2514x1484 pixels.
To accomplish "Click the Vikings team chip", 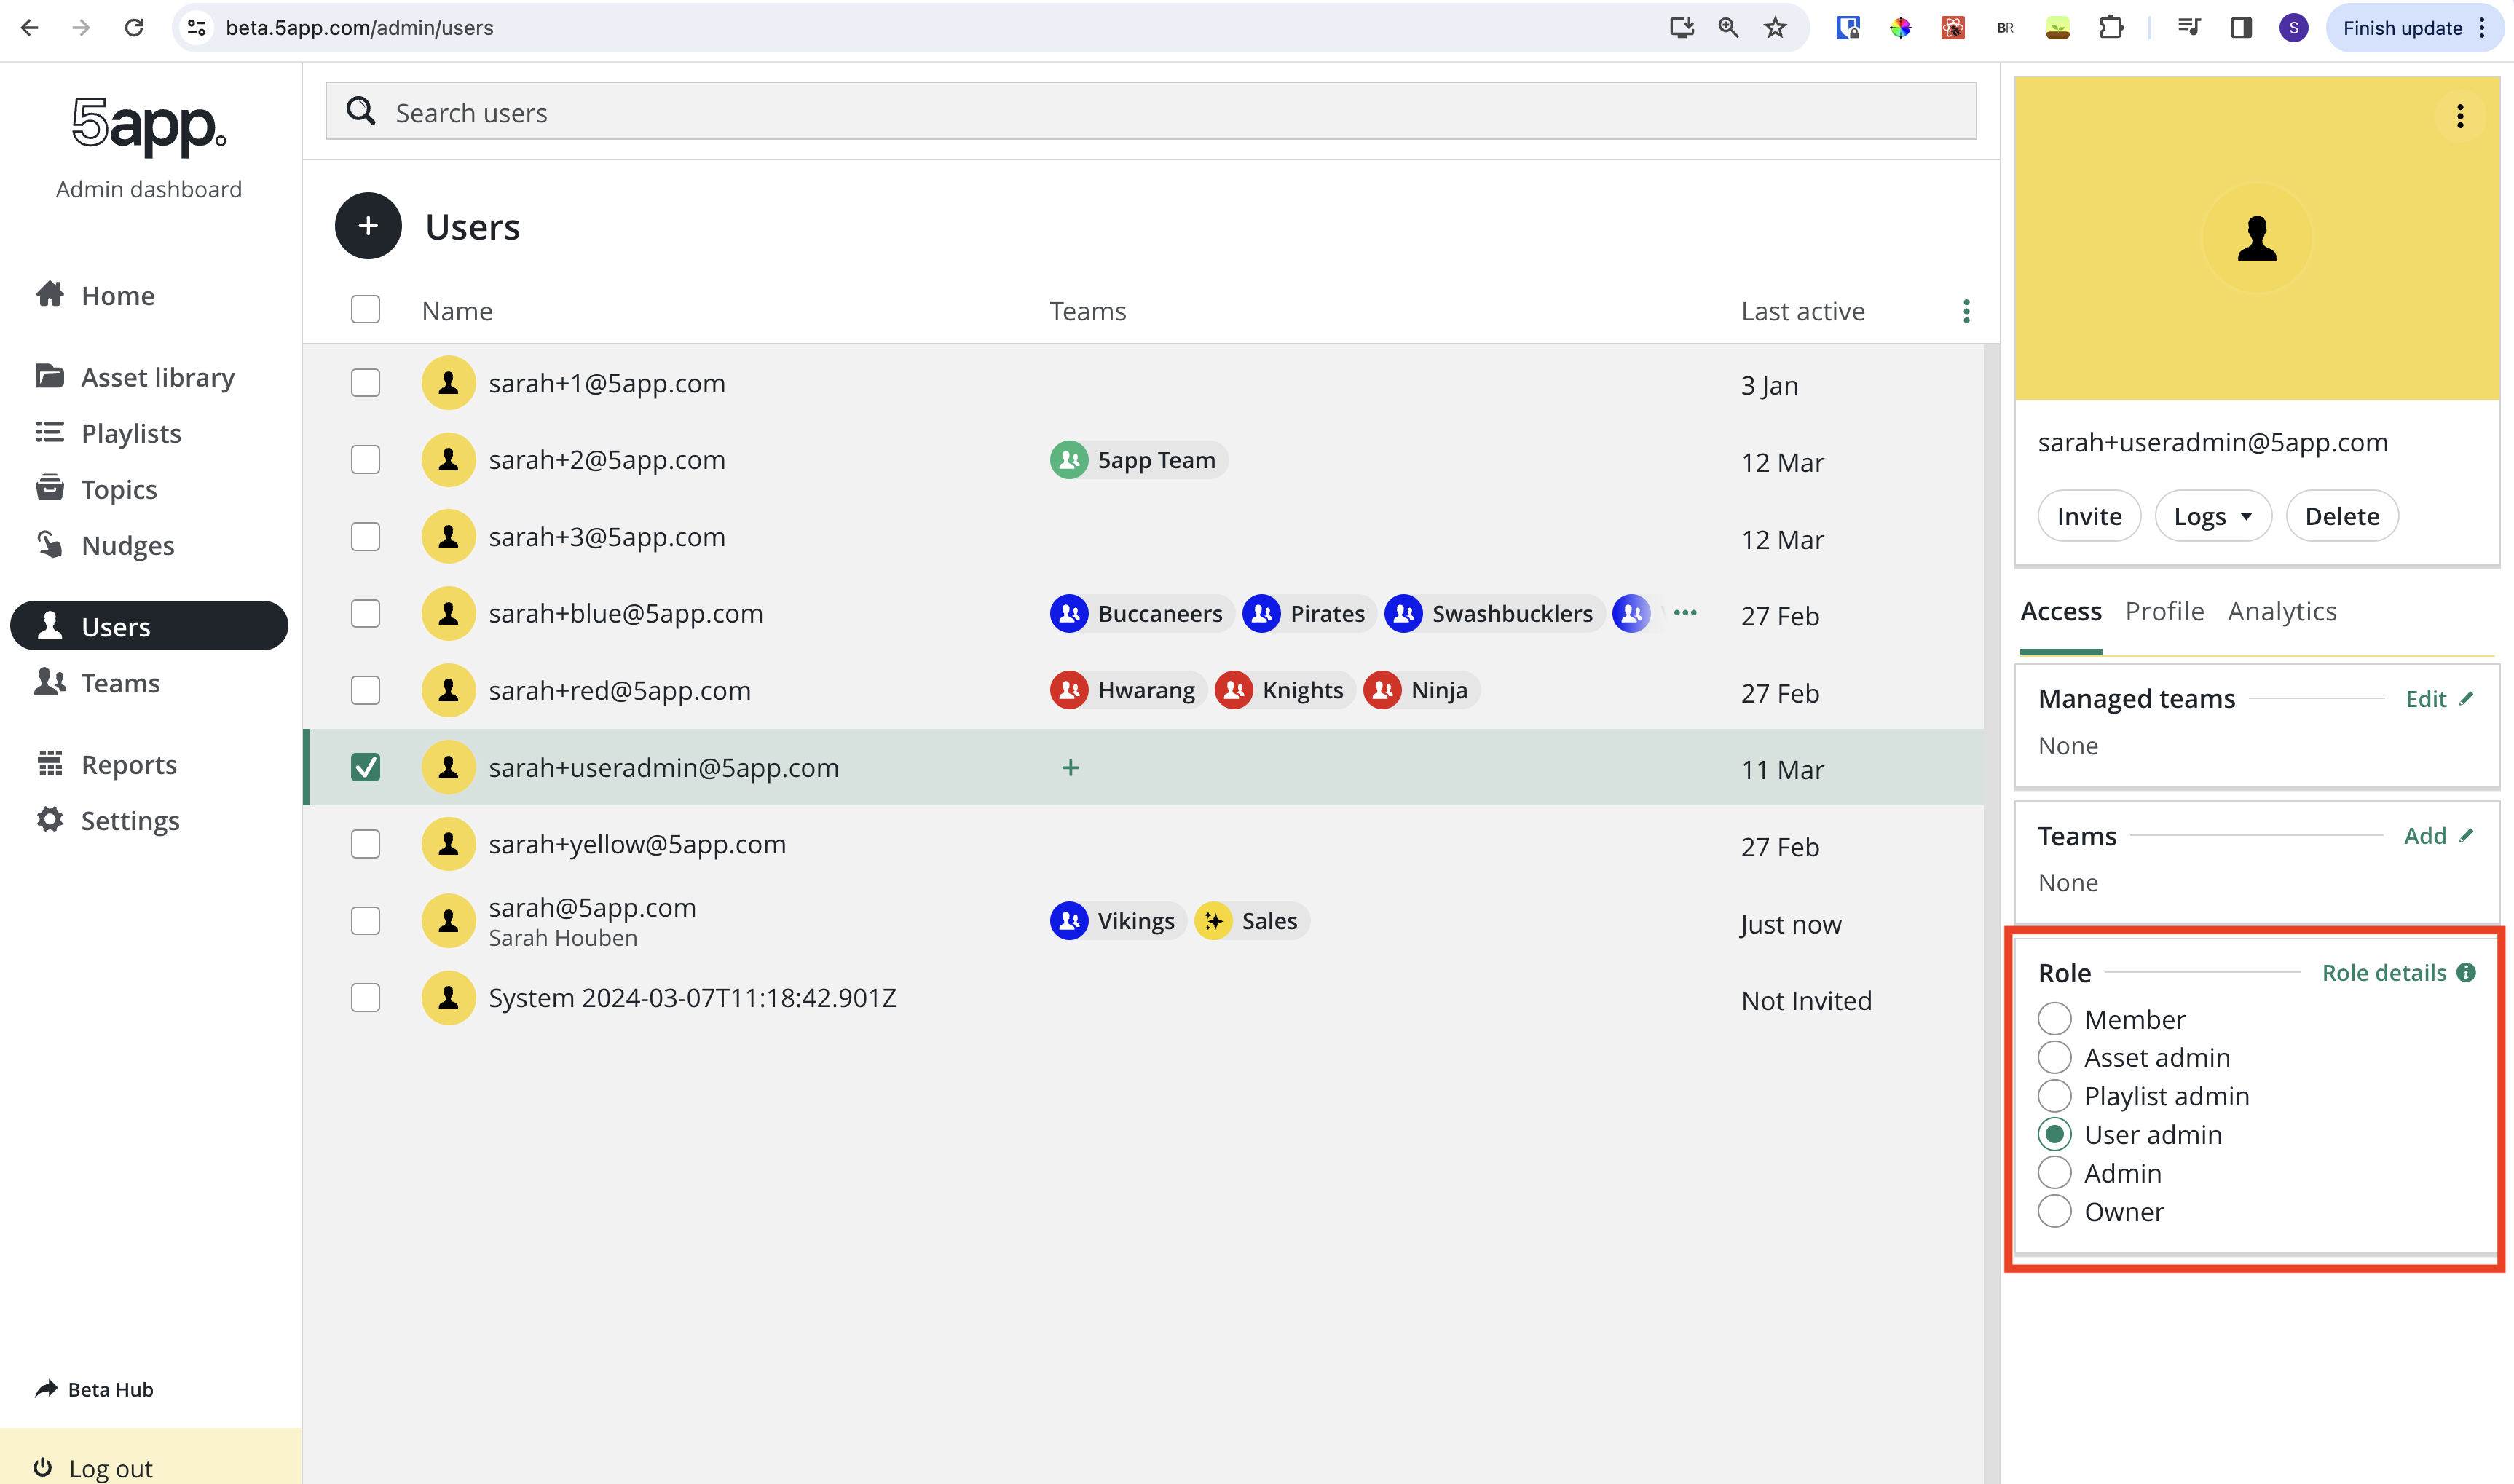I will pyautogui.click(x=1117, y=921).
